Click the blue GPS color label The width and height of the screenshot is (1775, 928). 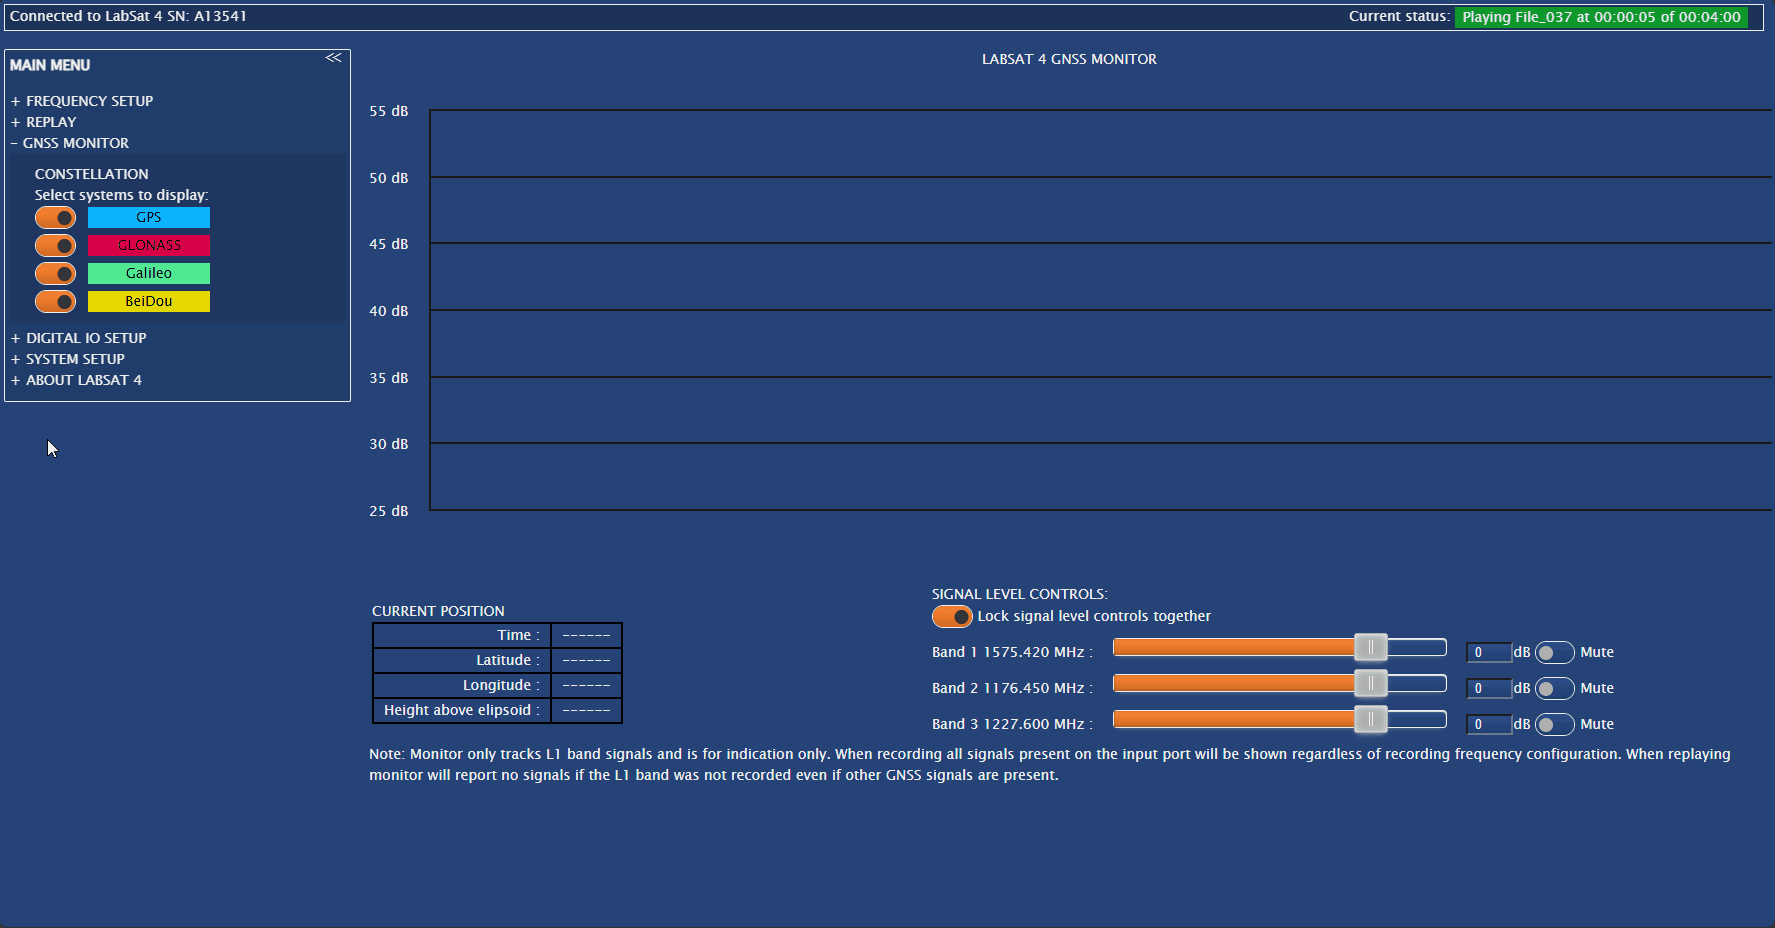(149, 217)
